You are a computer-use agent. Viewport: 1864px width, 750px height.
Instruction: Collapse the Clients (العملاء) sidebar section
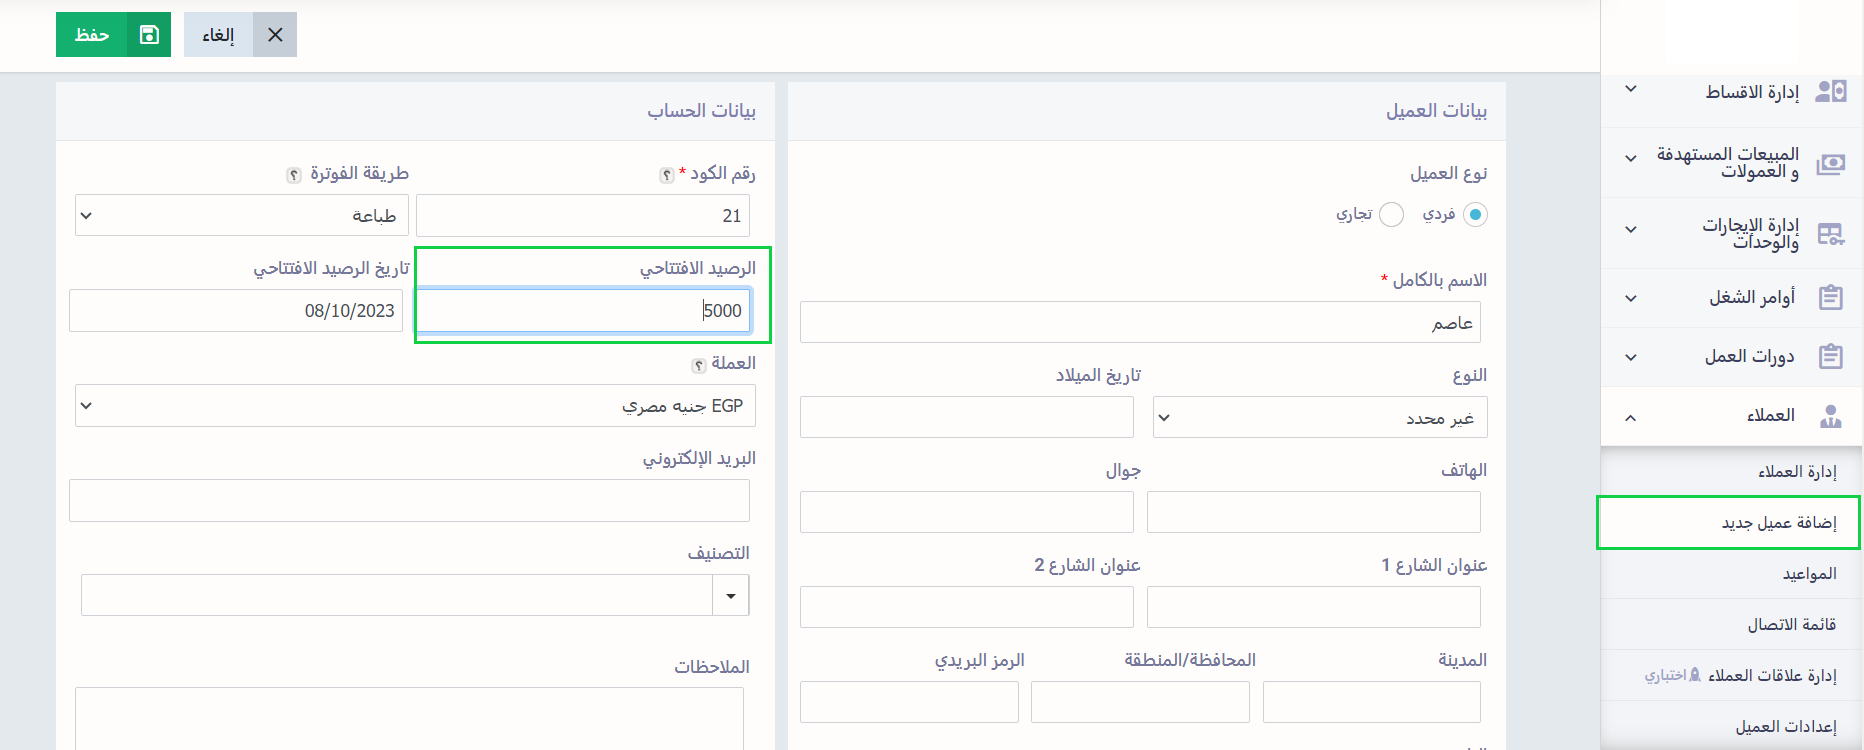pos(1631,417)
